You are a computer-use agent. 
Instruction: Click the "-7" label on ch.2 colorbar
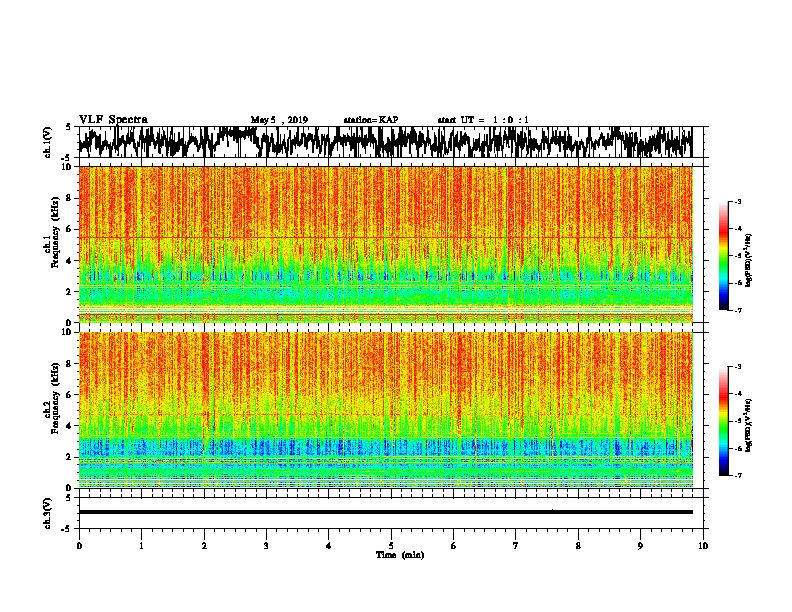[x=737, y=476]
